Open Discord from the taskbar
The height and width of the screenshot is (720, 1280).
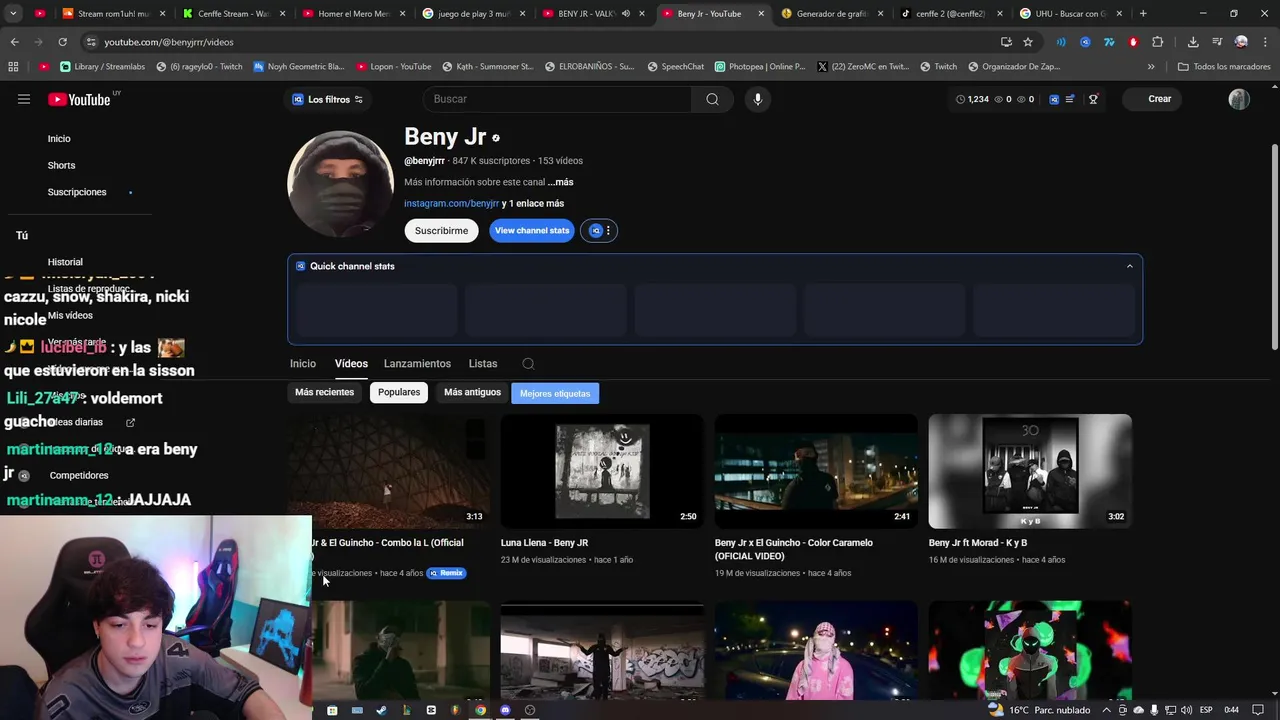click(x=505, y=710)
